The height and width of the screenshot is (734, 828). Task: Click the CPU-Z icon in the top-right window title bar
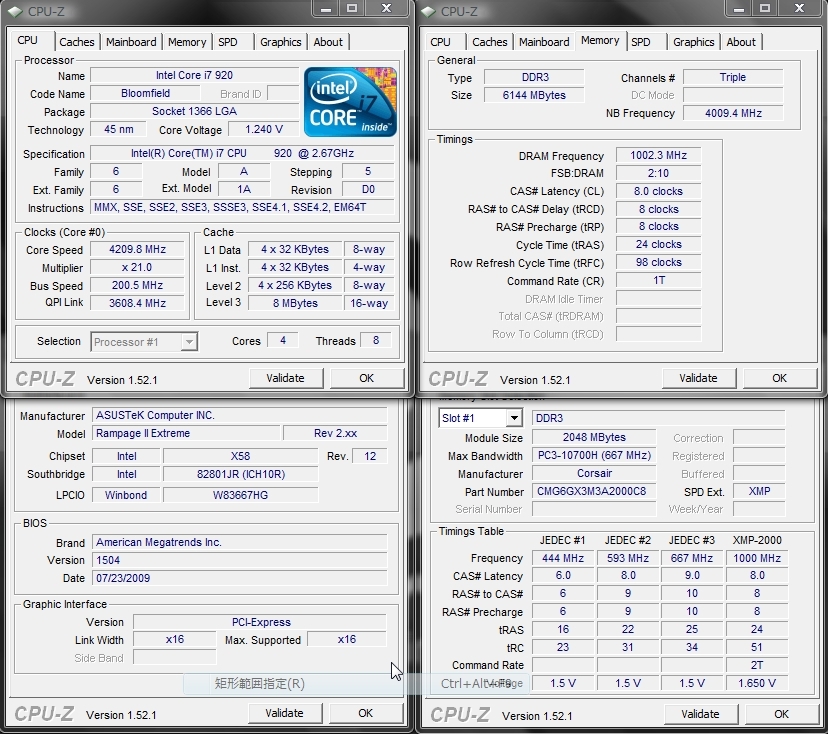click(429, 12)
